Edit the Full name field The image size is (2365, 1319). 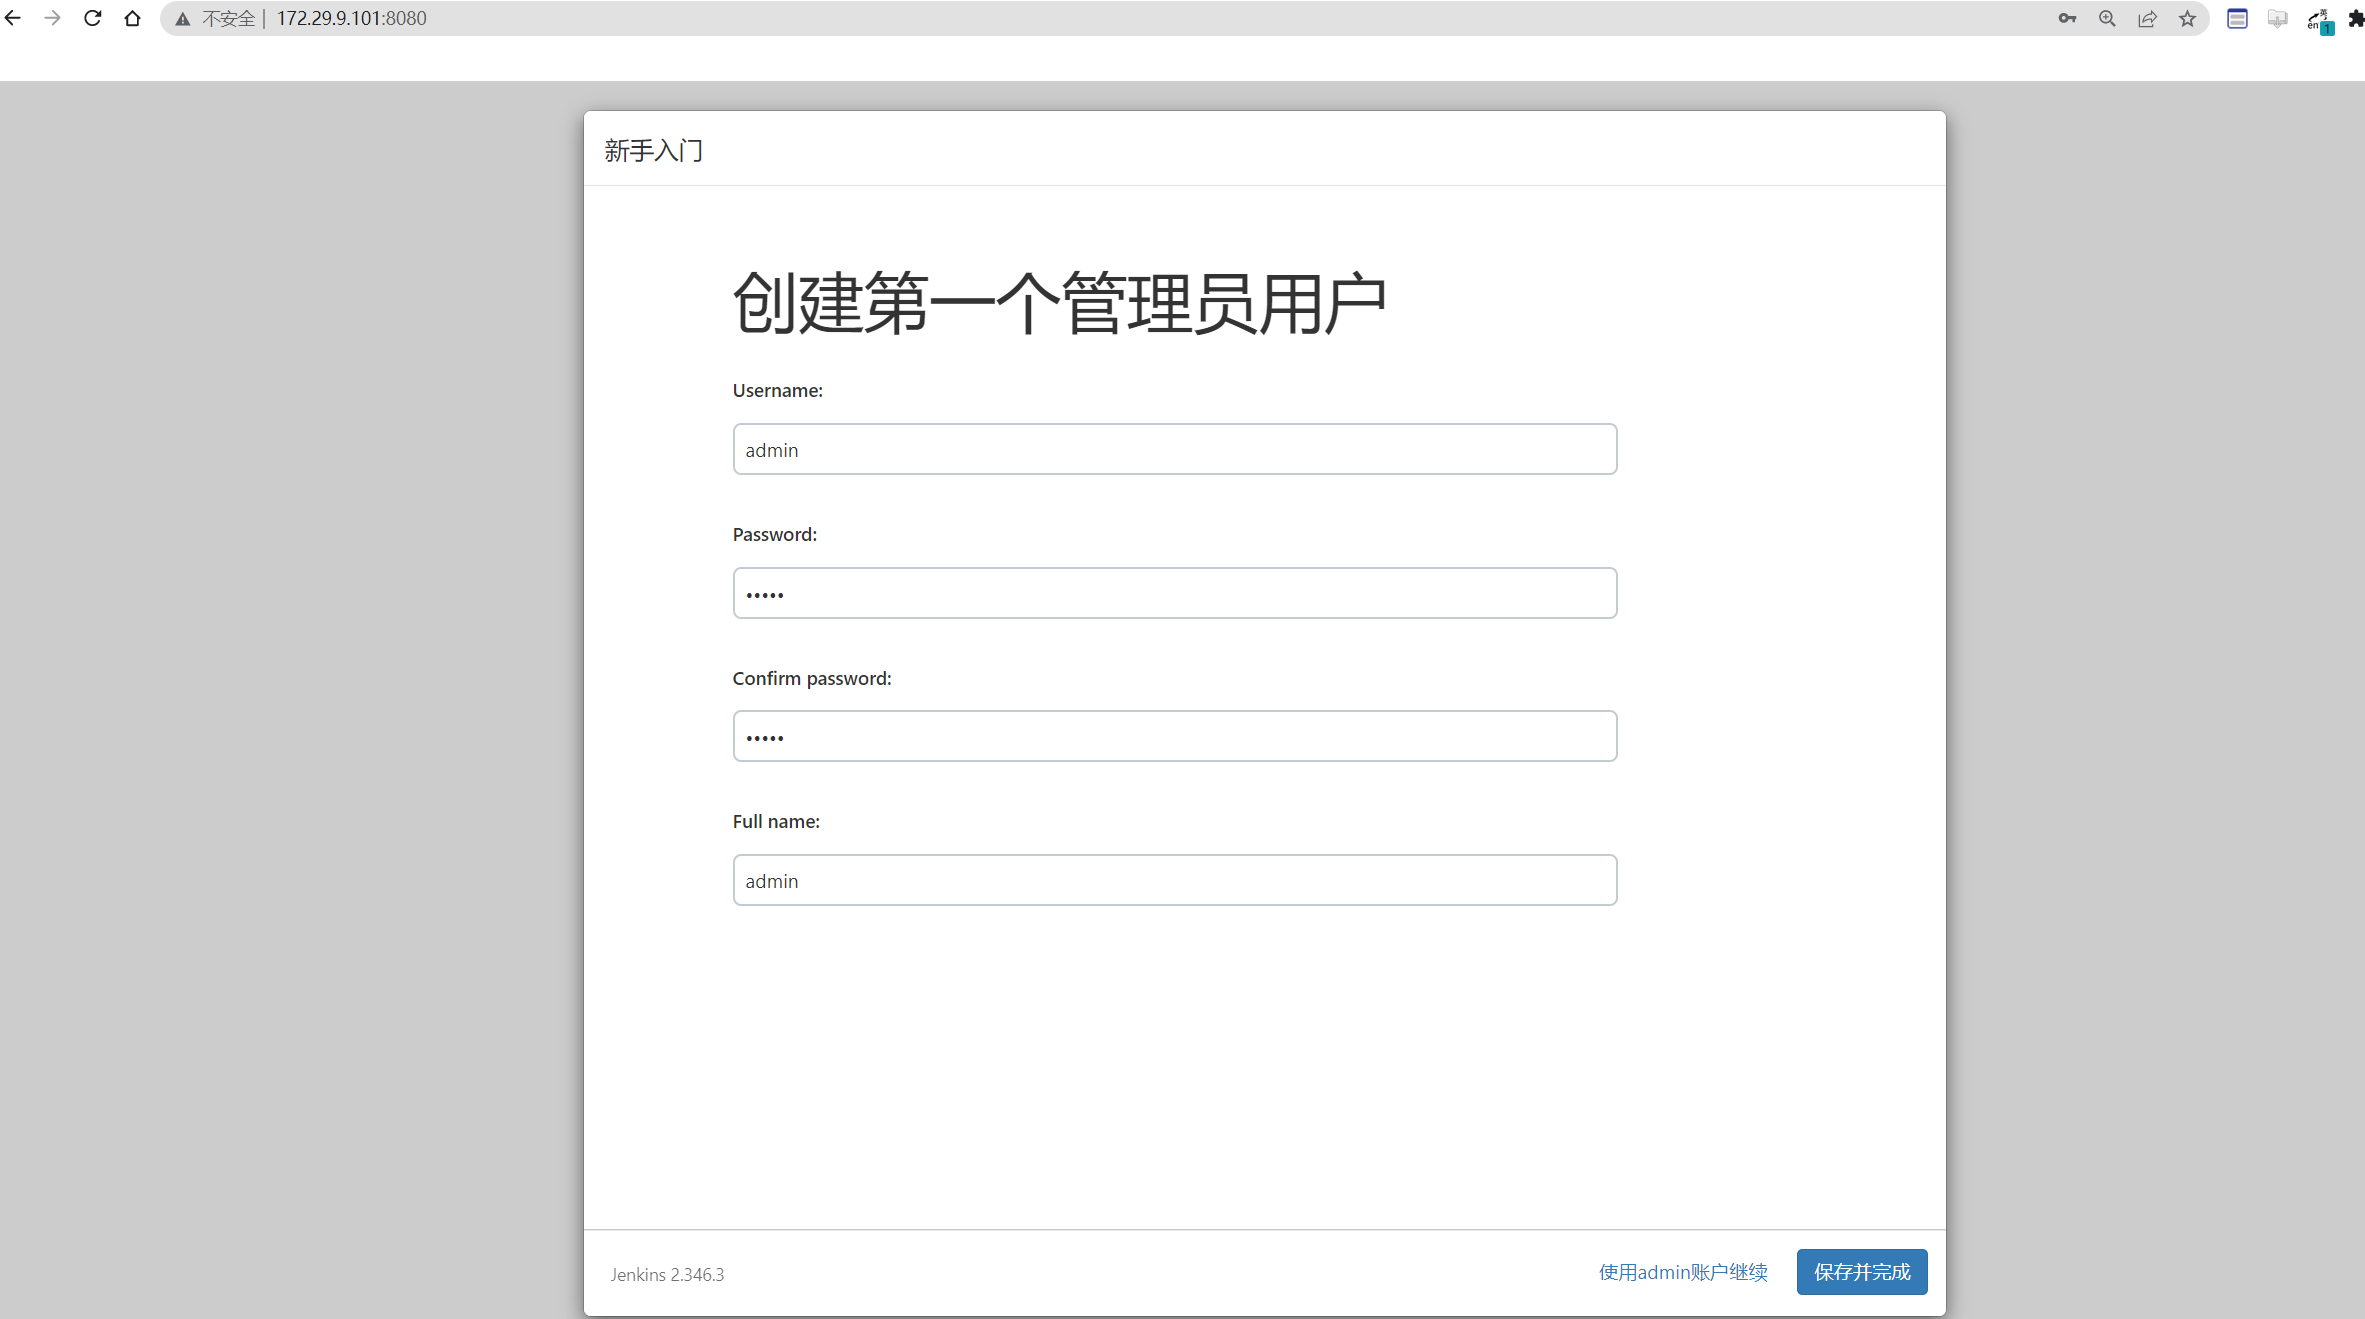point(1174,880)
